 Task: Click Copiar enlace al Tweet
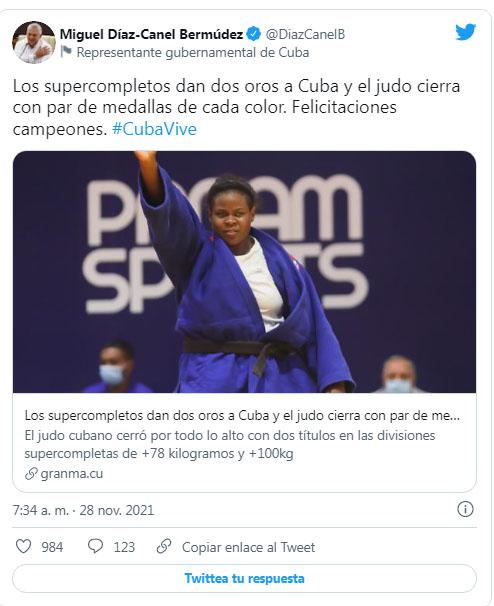click(249, 547)
